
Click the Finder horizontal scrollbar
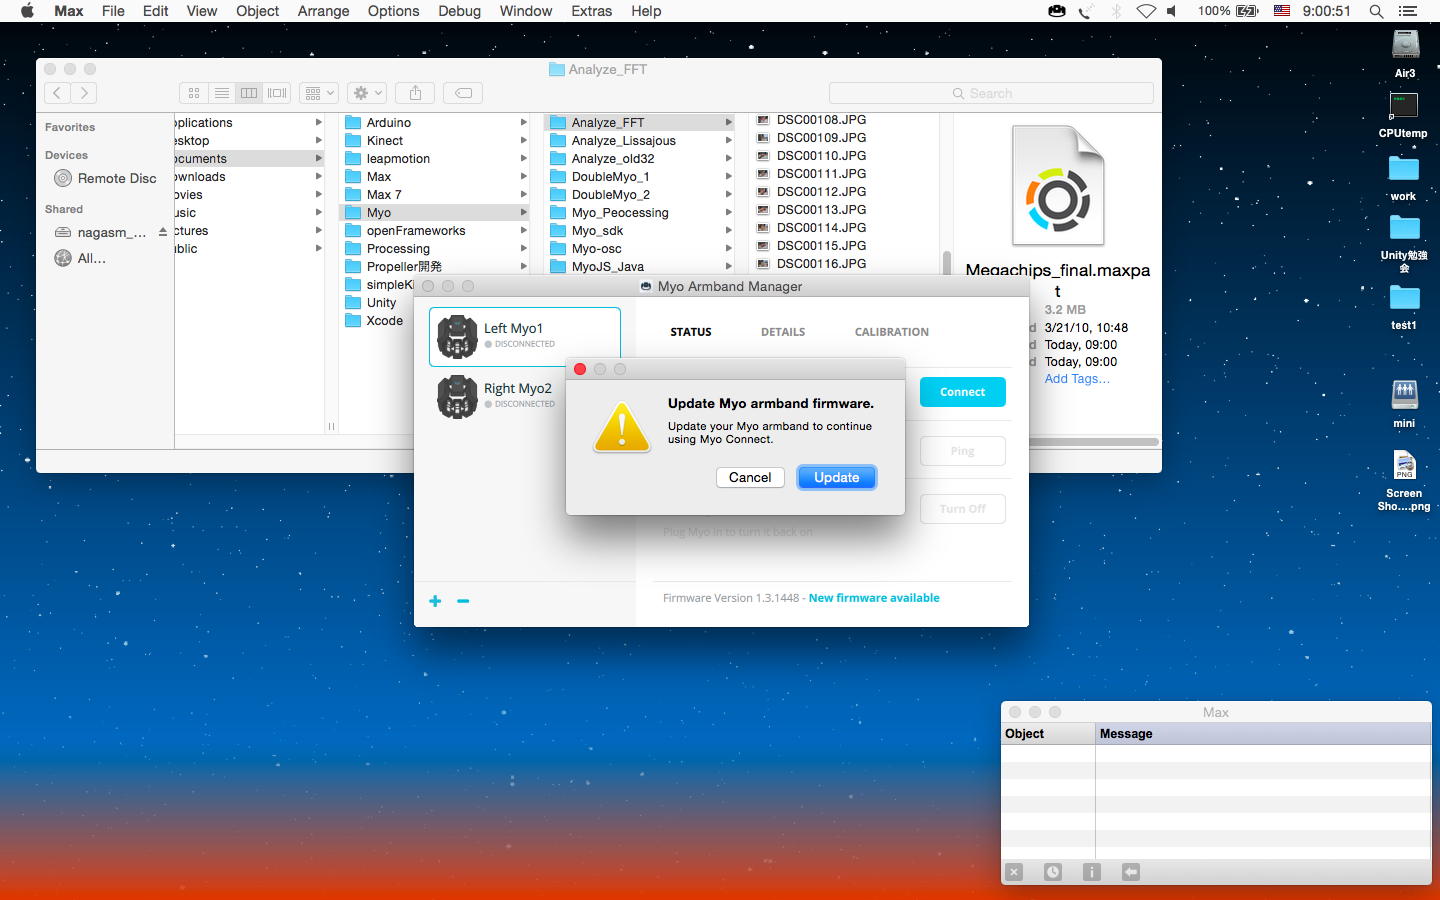(1093, 441)
